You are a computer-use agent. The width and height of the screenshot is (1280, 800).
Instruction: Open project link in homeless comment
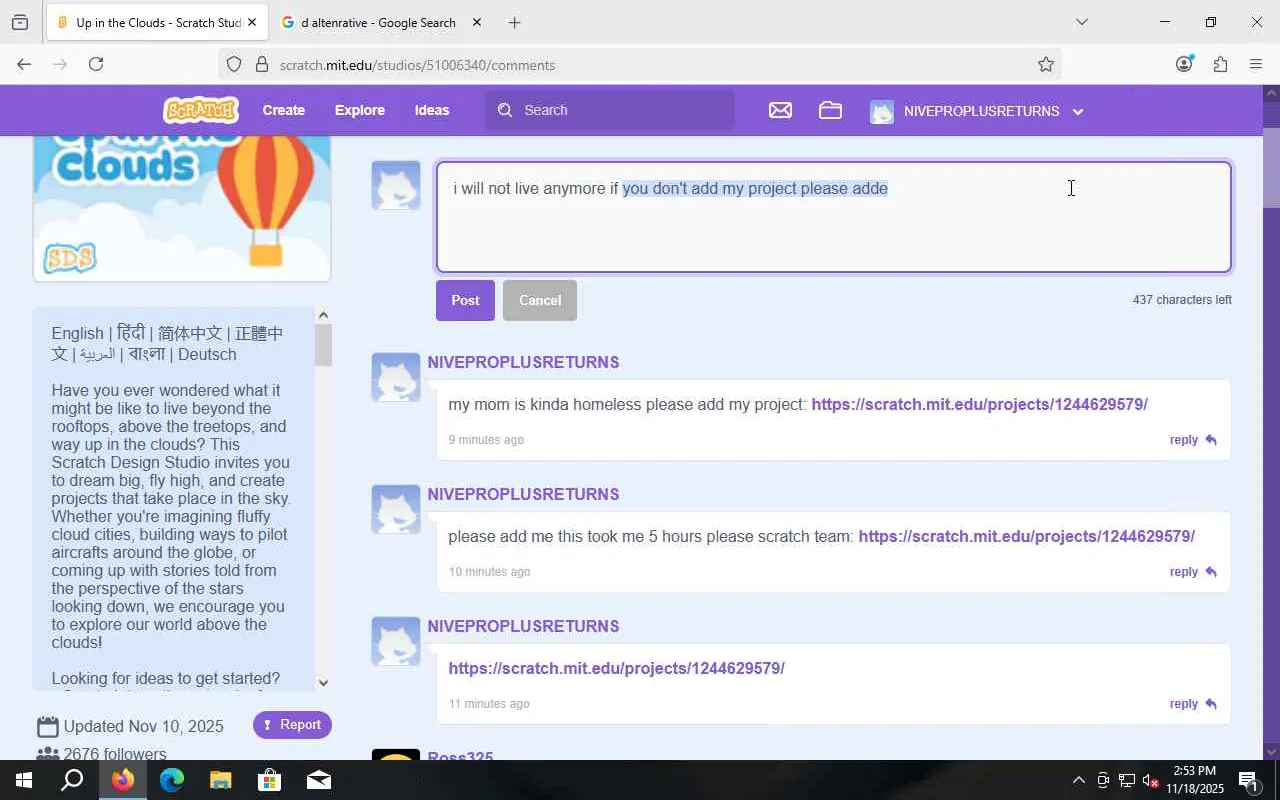coord(979,404)
